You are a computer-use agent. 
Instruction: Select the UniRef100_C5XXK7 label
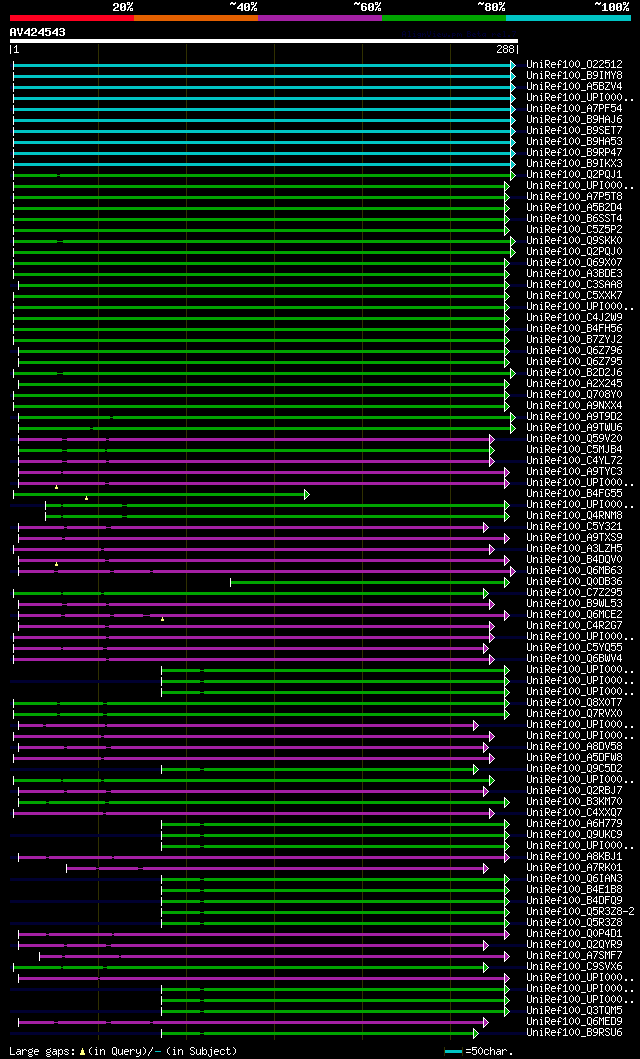(x=575, y=296)
